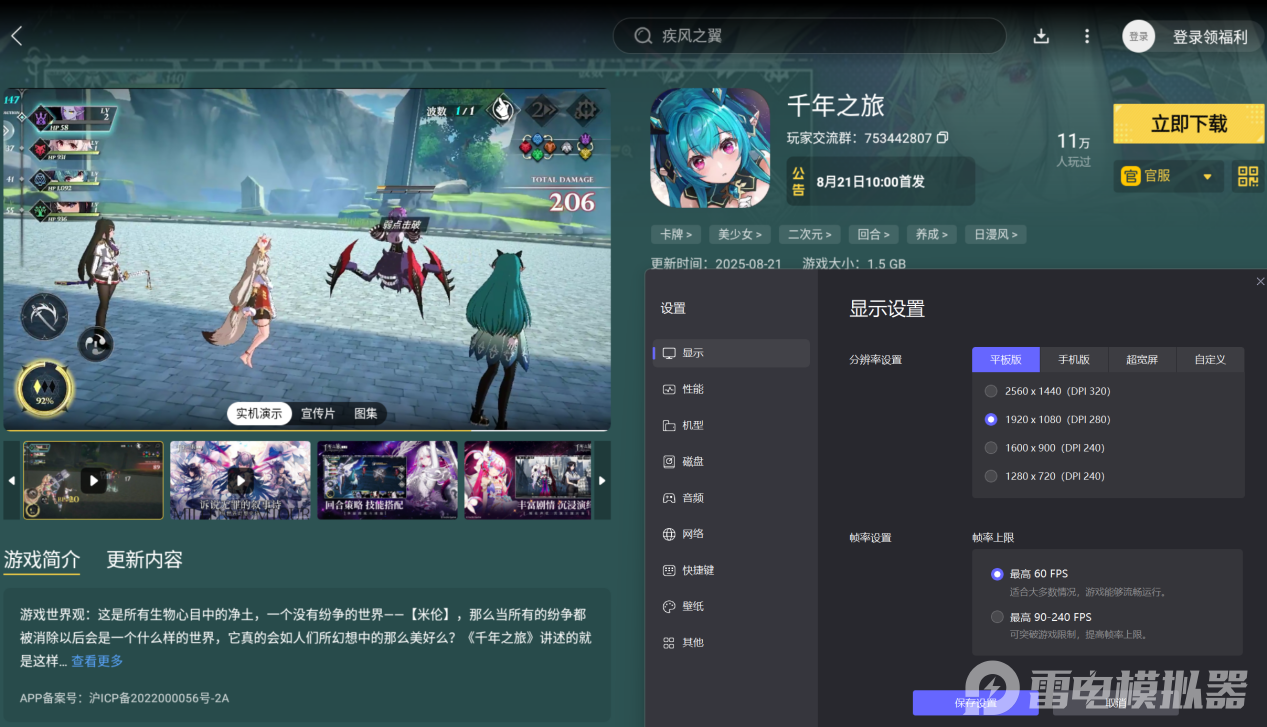Switch to 手机版 resolution tab
The image size is (1267, 727).
(1074, 359)
